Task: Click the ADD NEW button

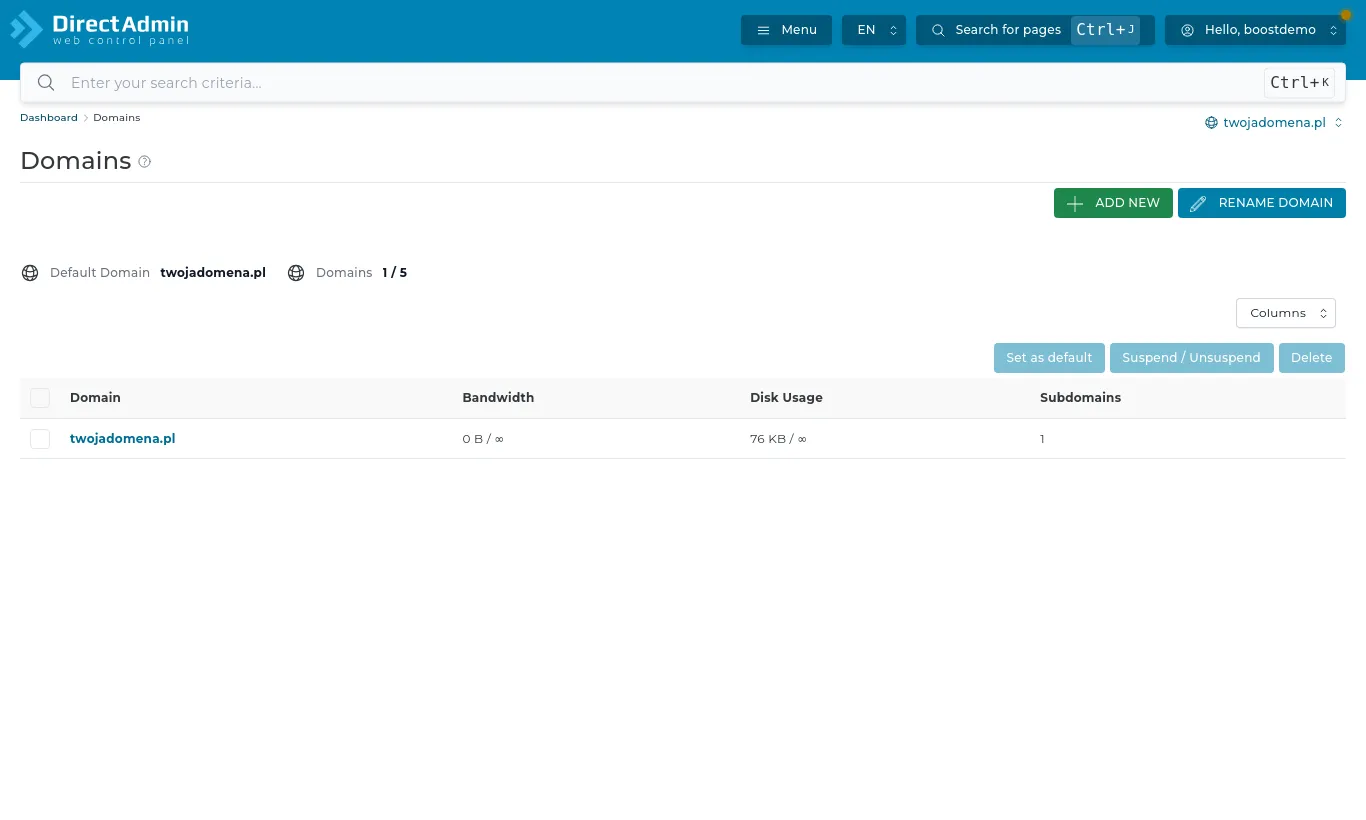Action: pyautogui.click(x=1113, y=203)
